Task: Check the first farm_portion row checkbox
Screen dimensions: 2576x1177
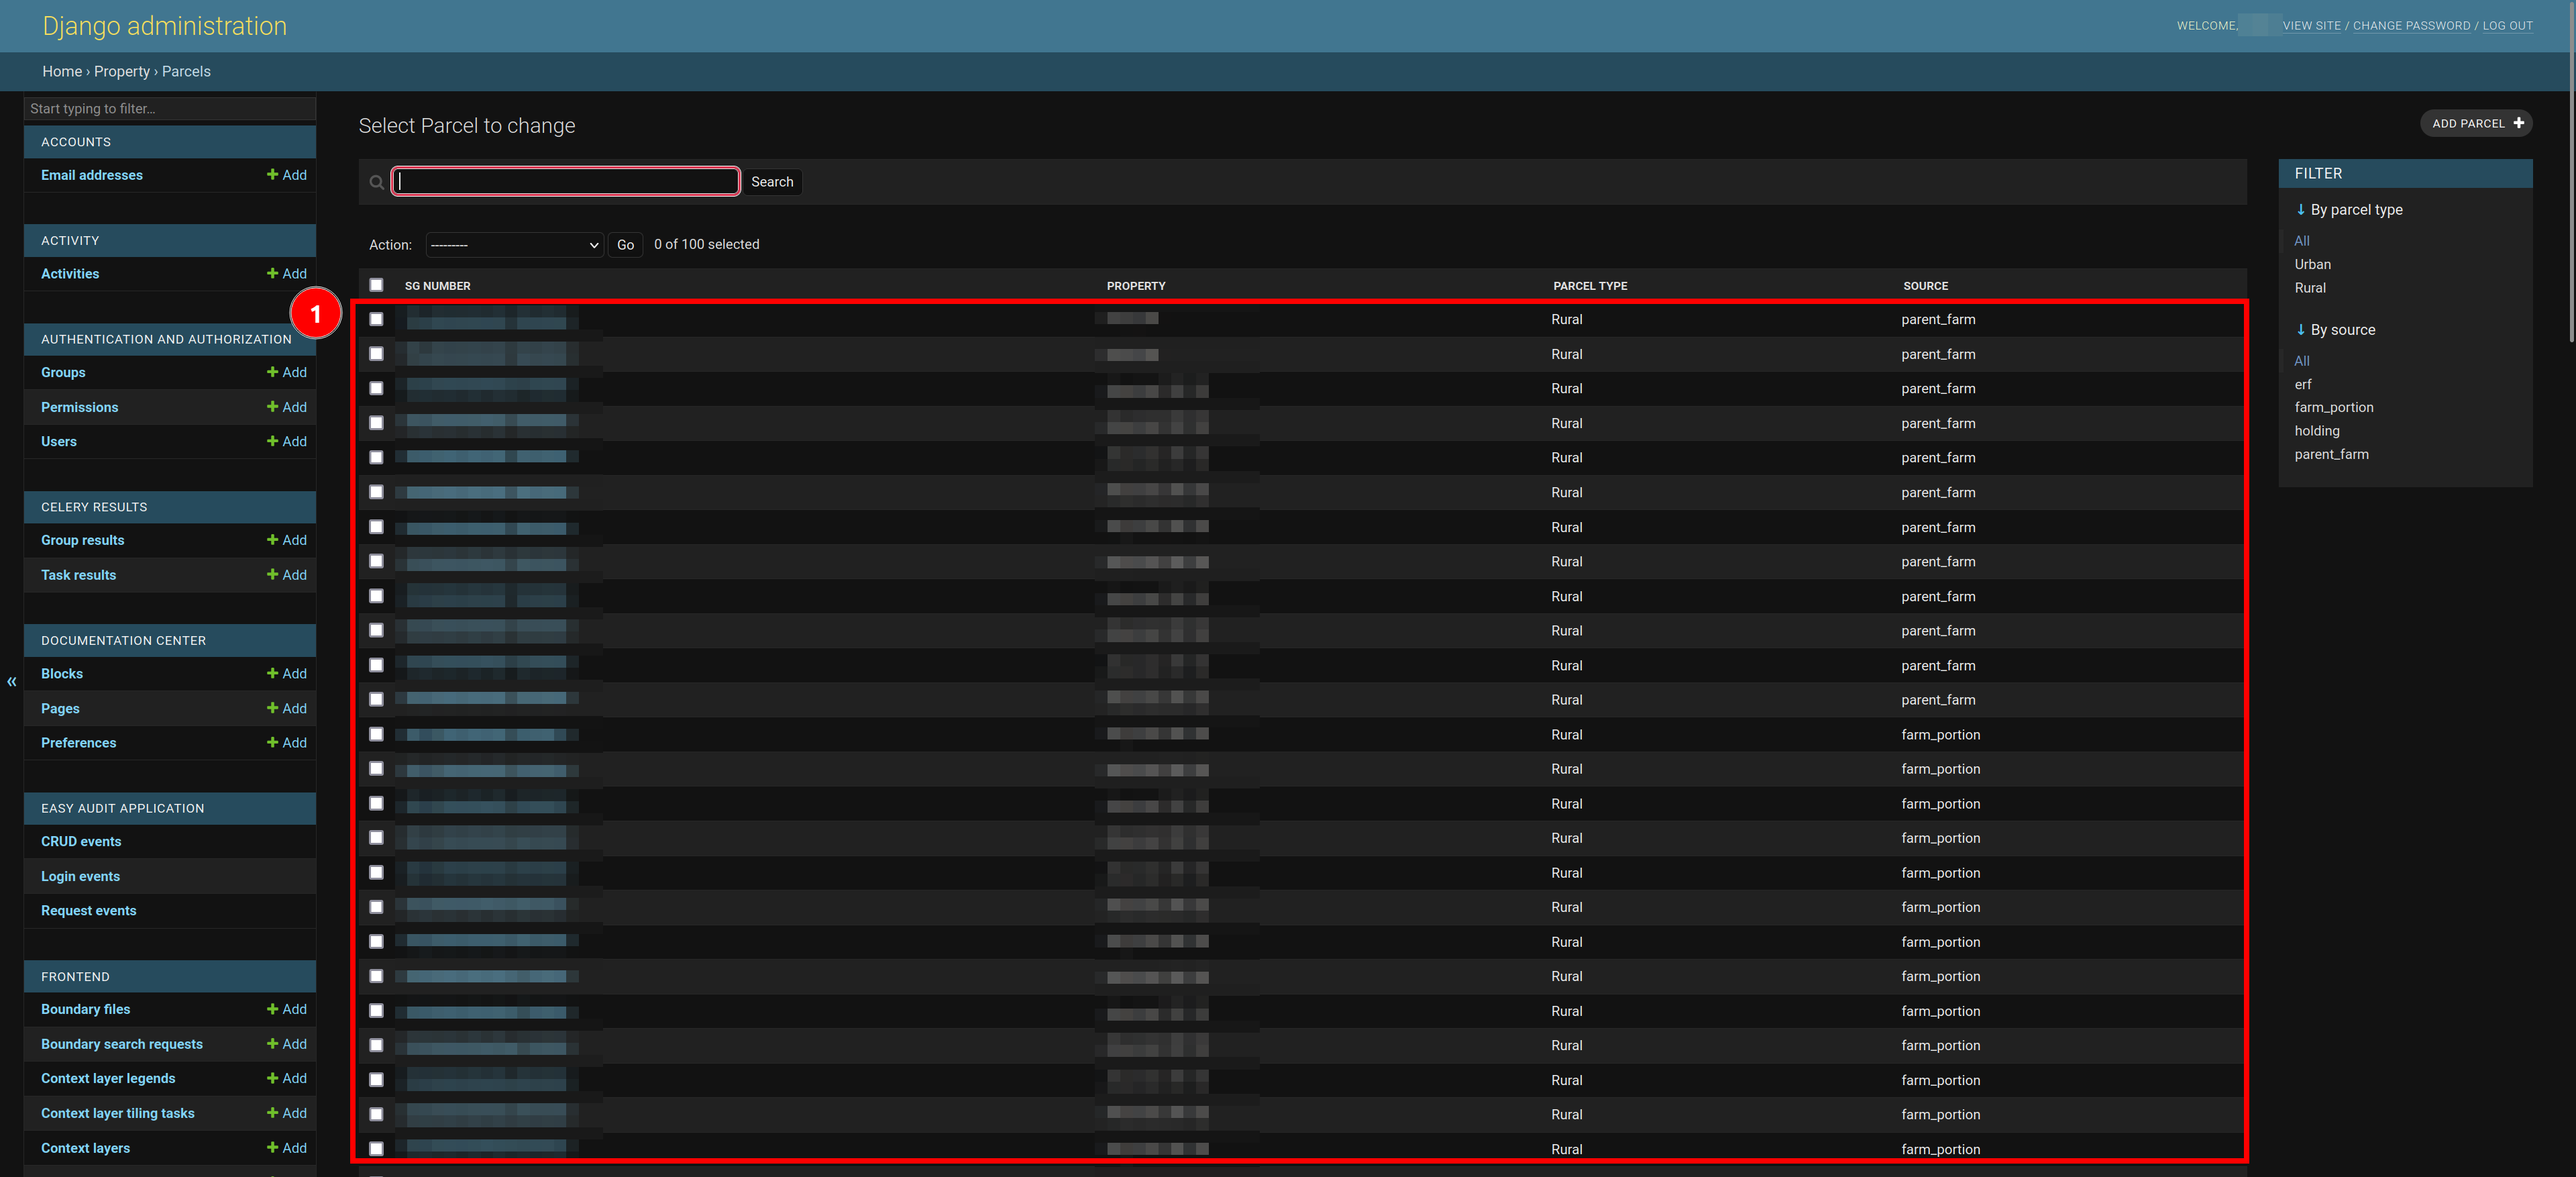Action: coord(376,734)
